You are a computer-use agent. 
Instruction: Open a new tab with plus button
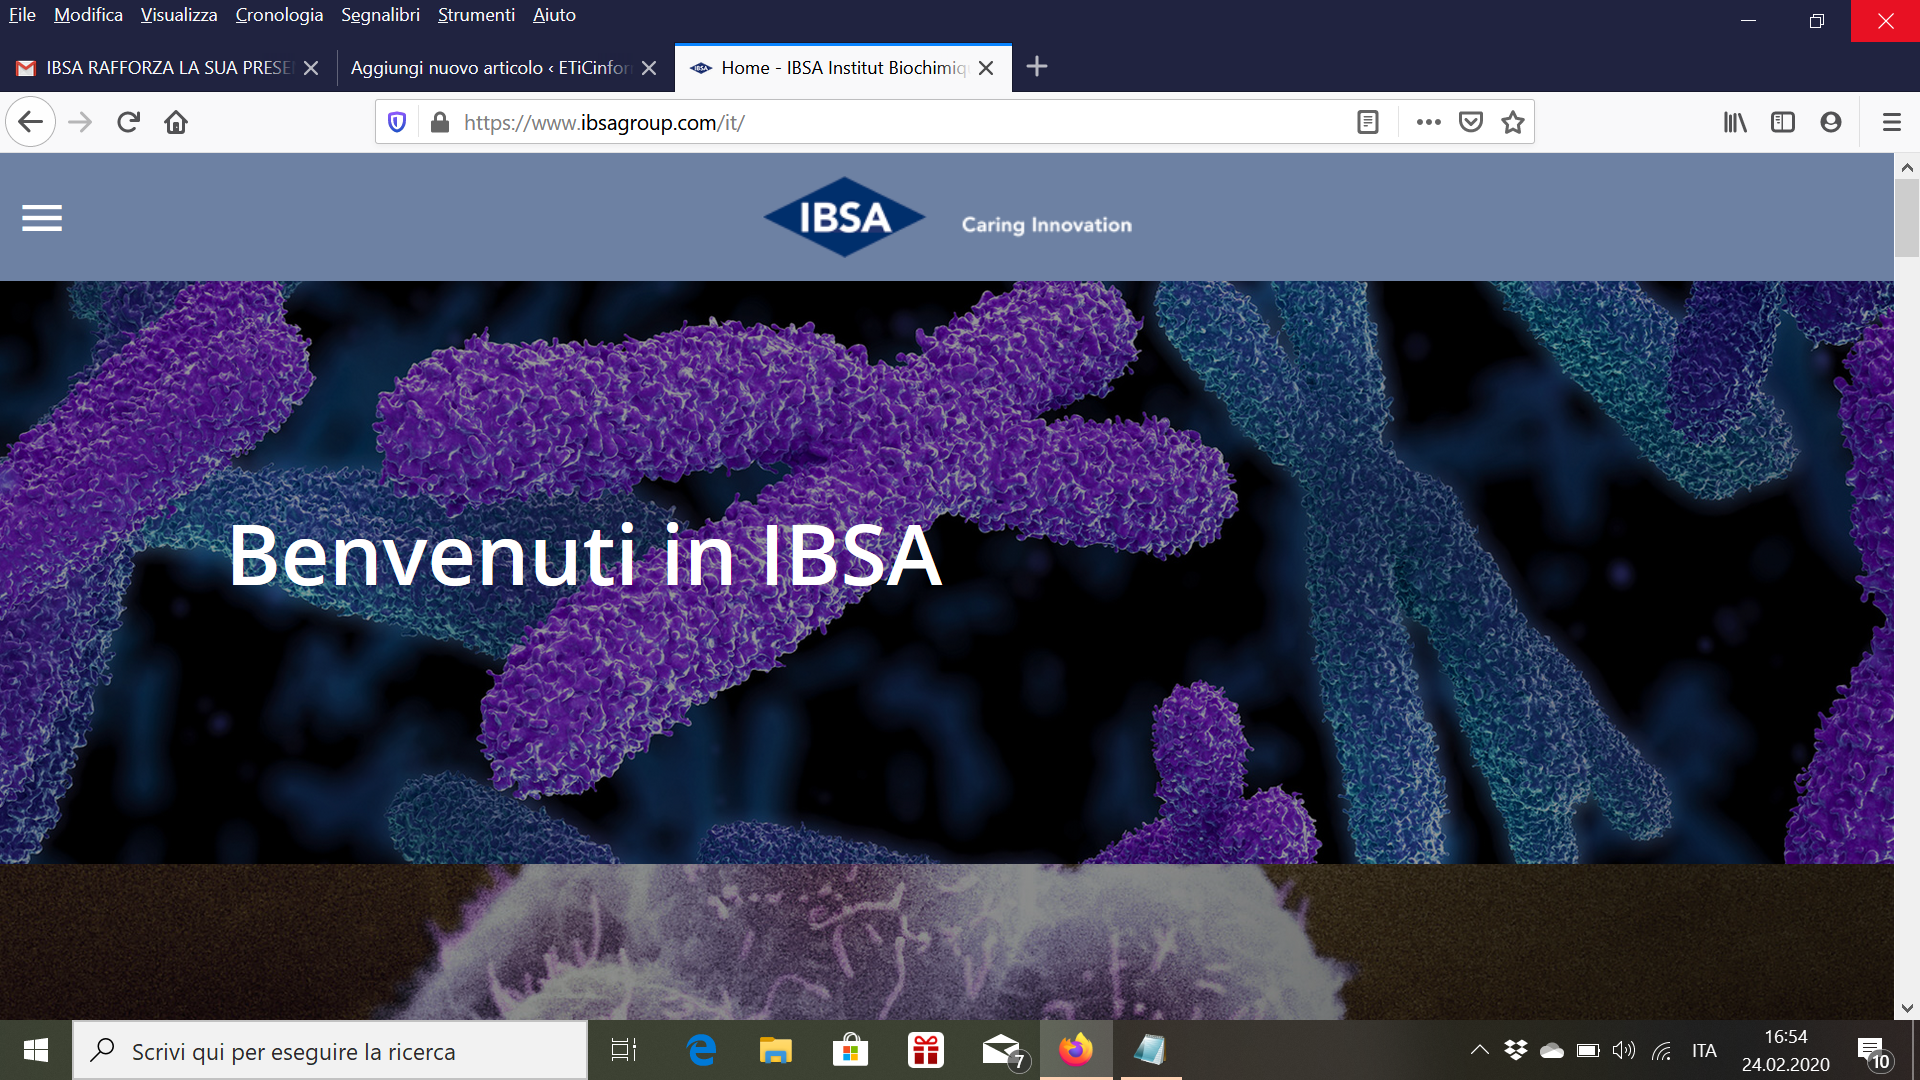pos(1037,67)
